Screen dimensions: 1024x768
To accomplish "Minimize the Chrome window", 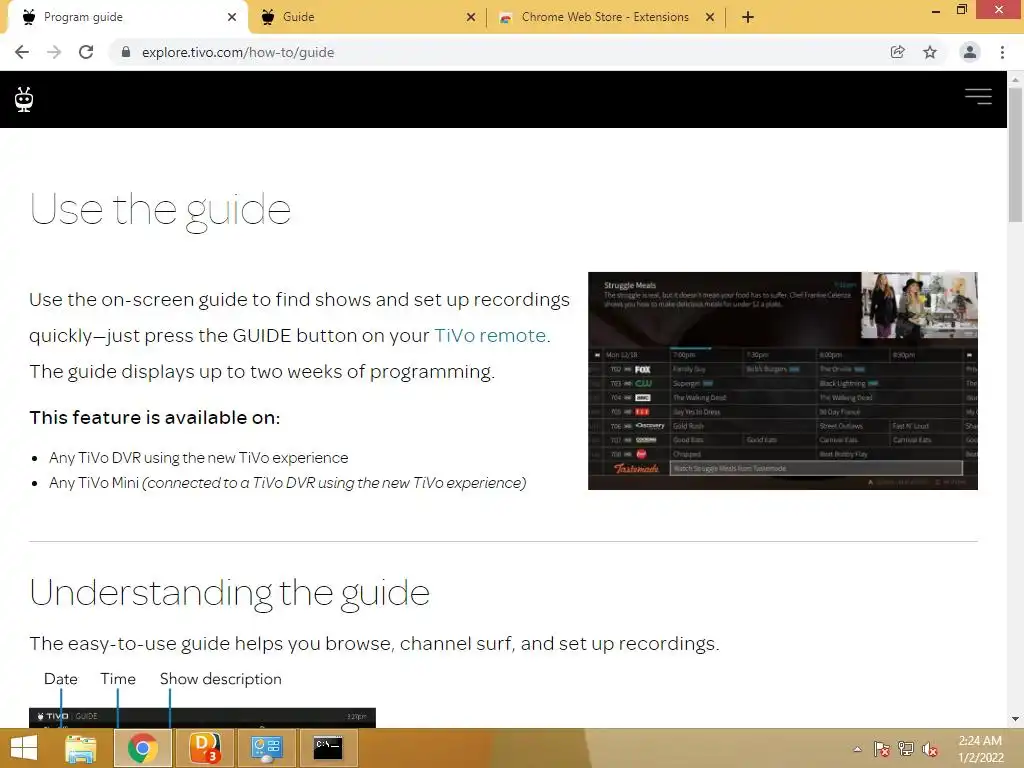I will point(936,10).
